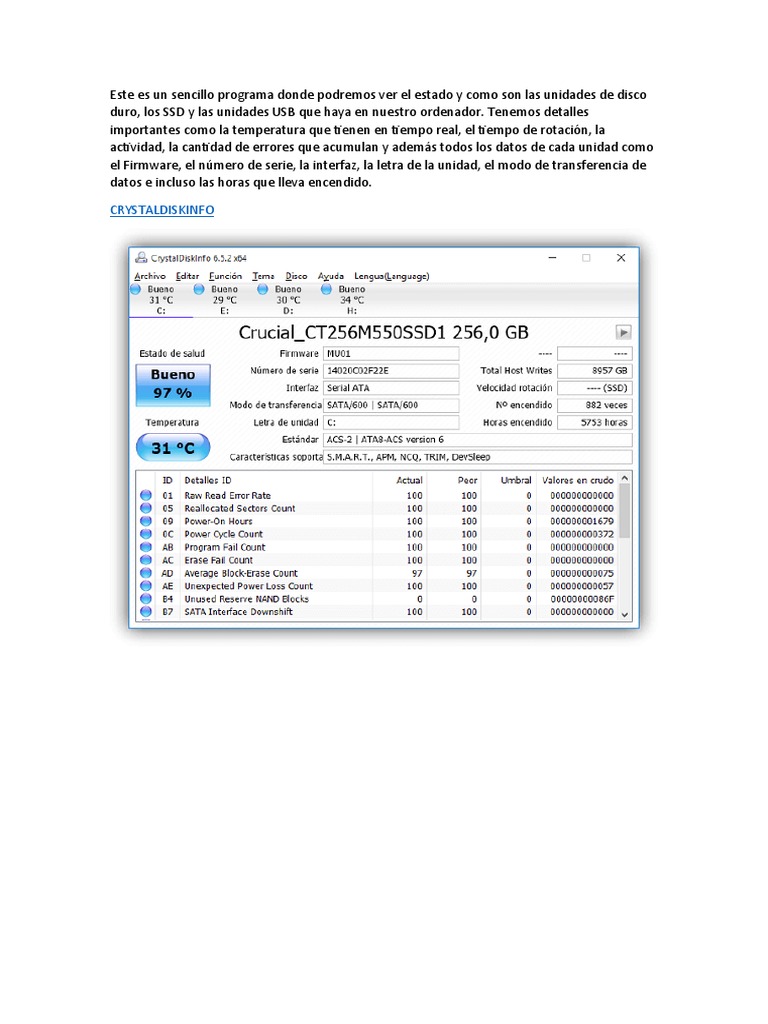This screenshot has width=768, height=1024.
Task: Click the Estándar ACS-2 field
Action: coord(477,440)
